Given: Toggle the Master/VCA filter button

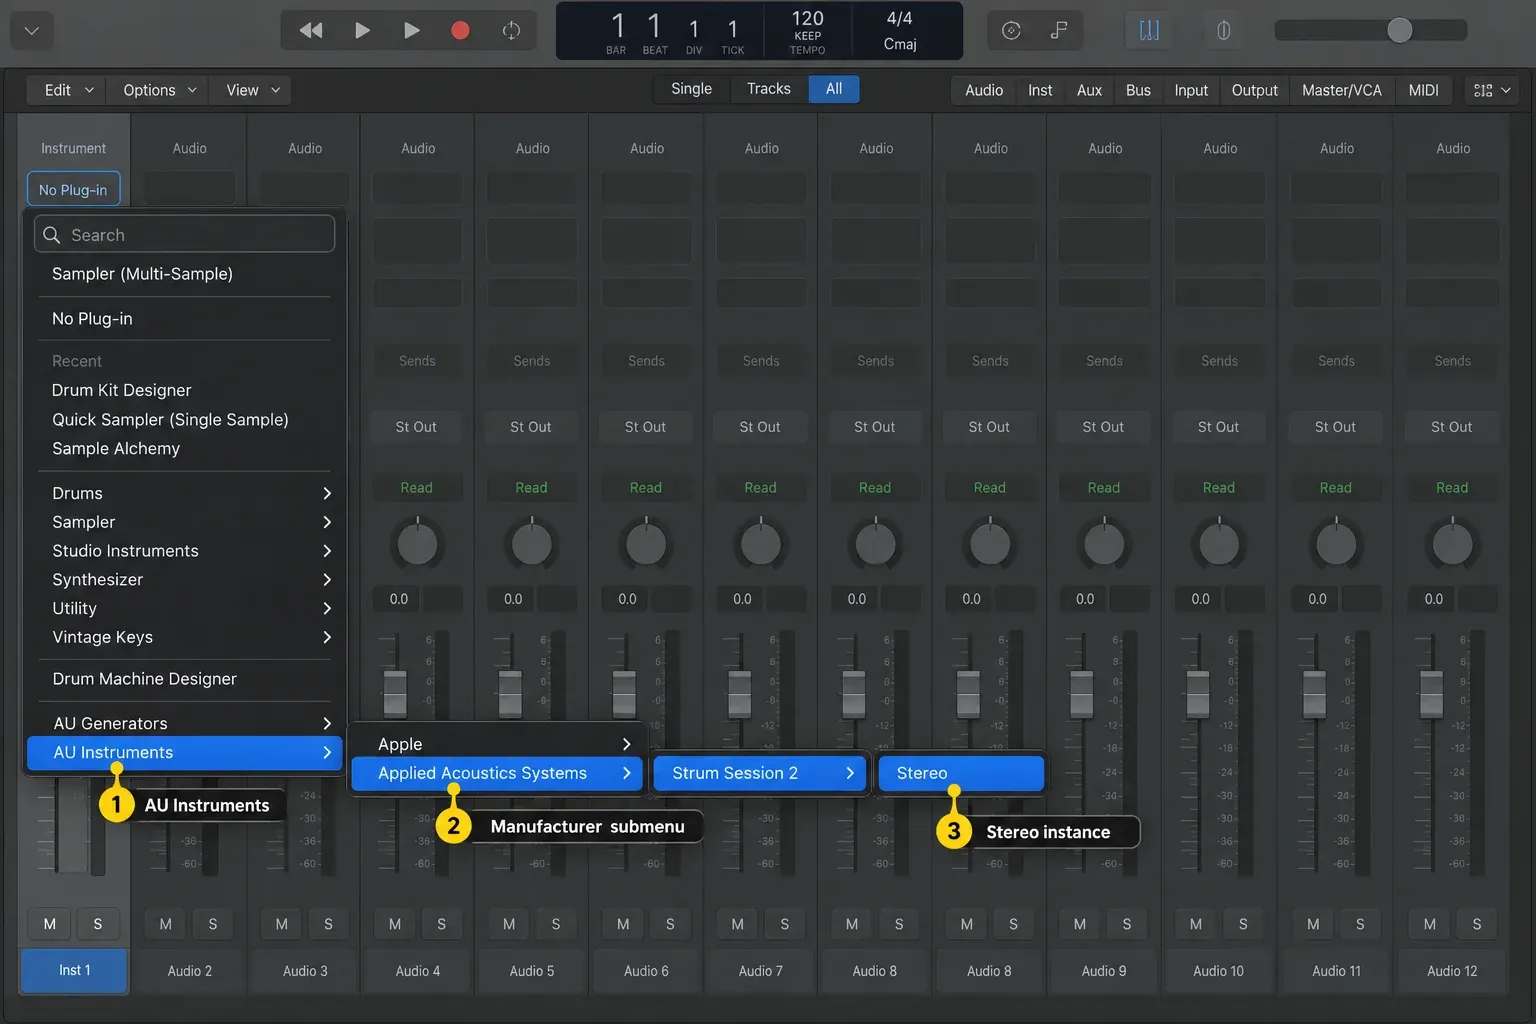Looking at the screenshot, I should pos(1342,90).
